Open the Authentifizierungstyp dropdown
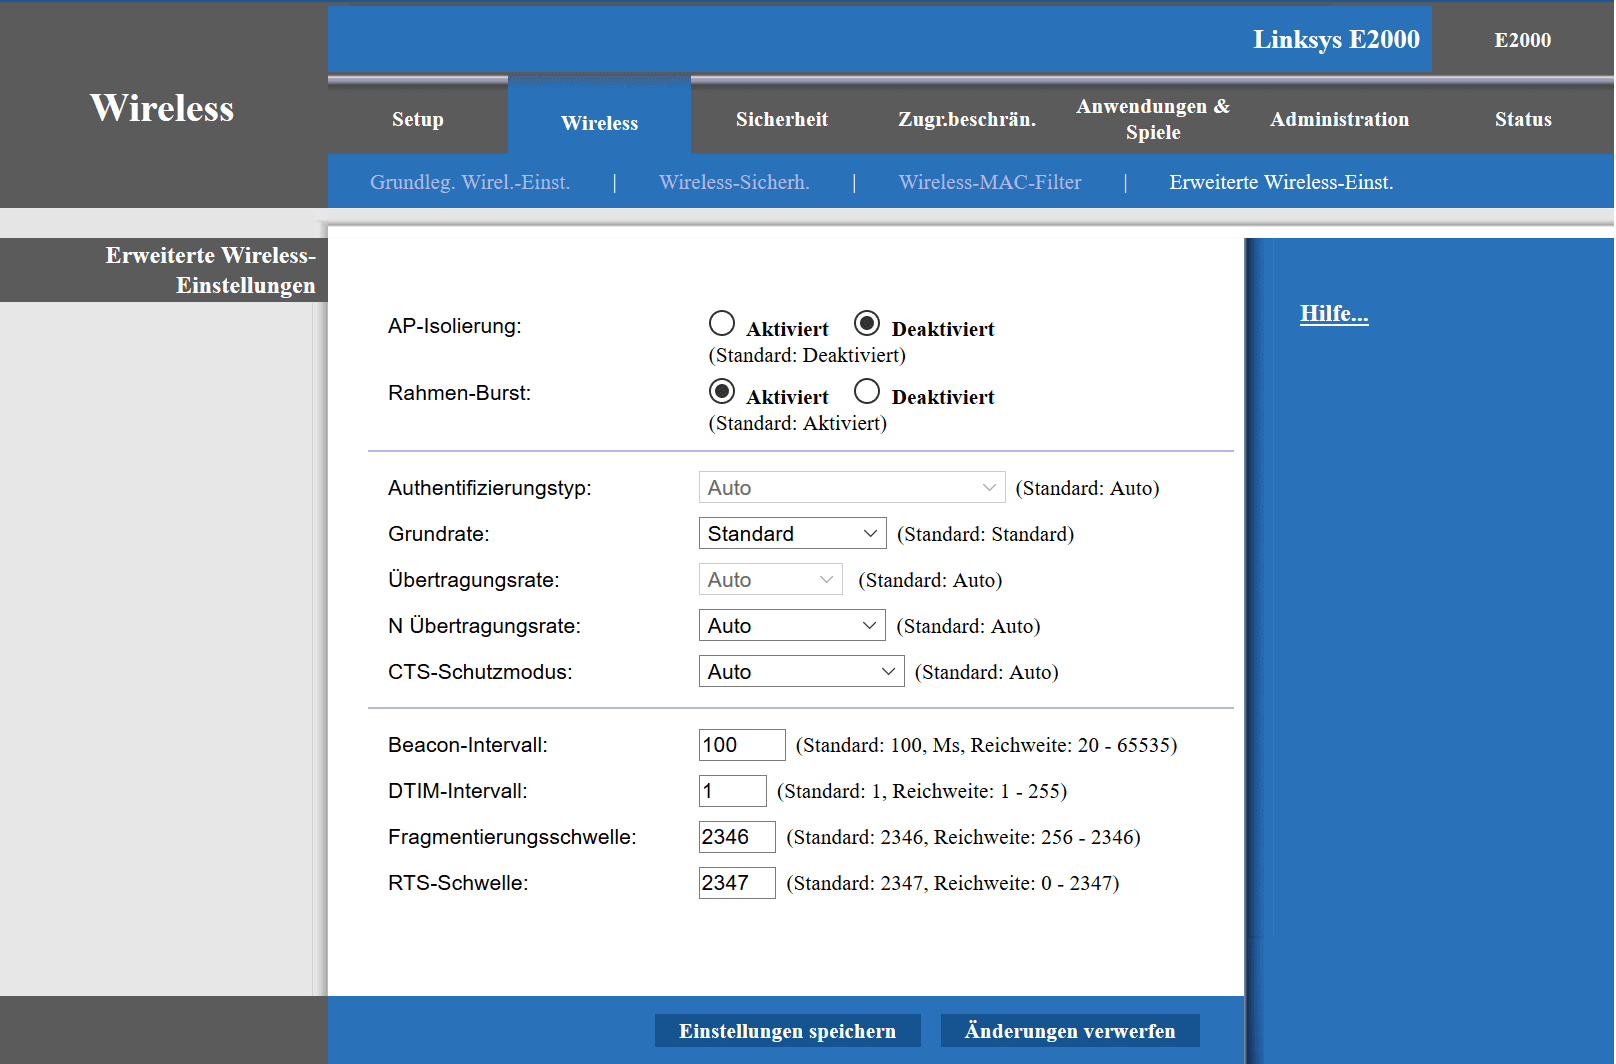The image size is (1616, 1064). (x=852, y=488)
